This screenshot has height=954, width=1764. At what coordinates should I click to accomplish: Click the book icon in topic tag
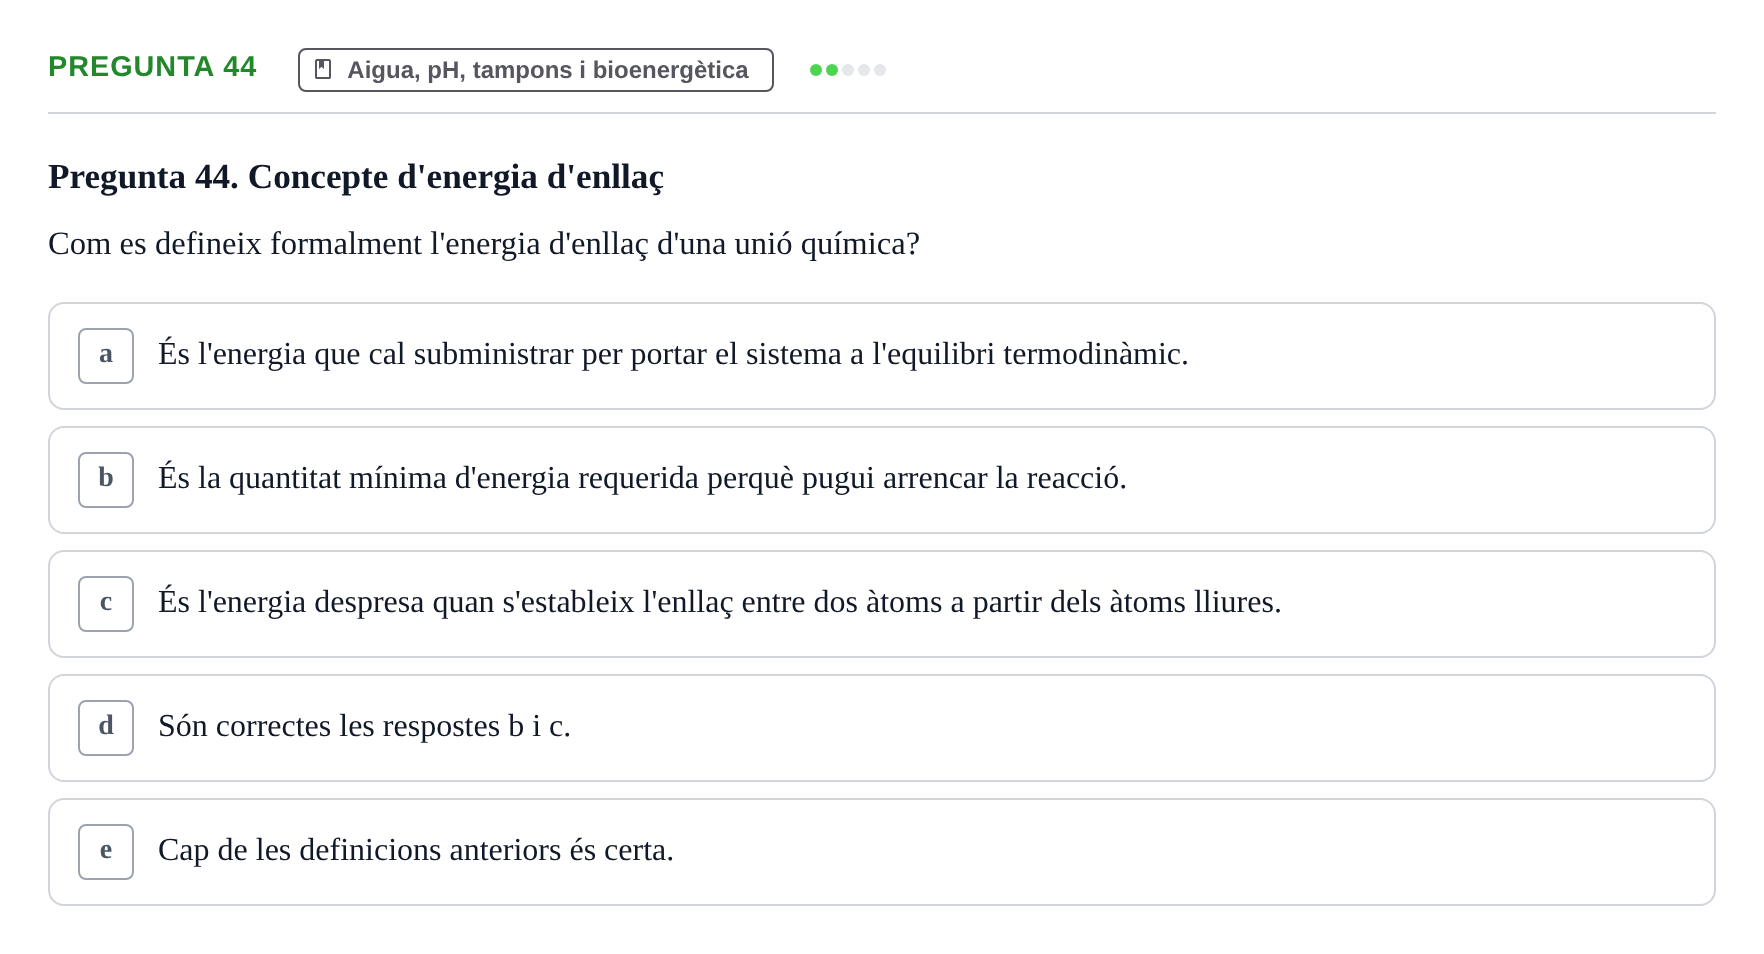pos(323,69)
